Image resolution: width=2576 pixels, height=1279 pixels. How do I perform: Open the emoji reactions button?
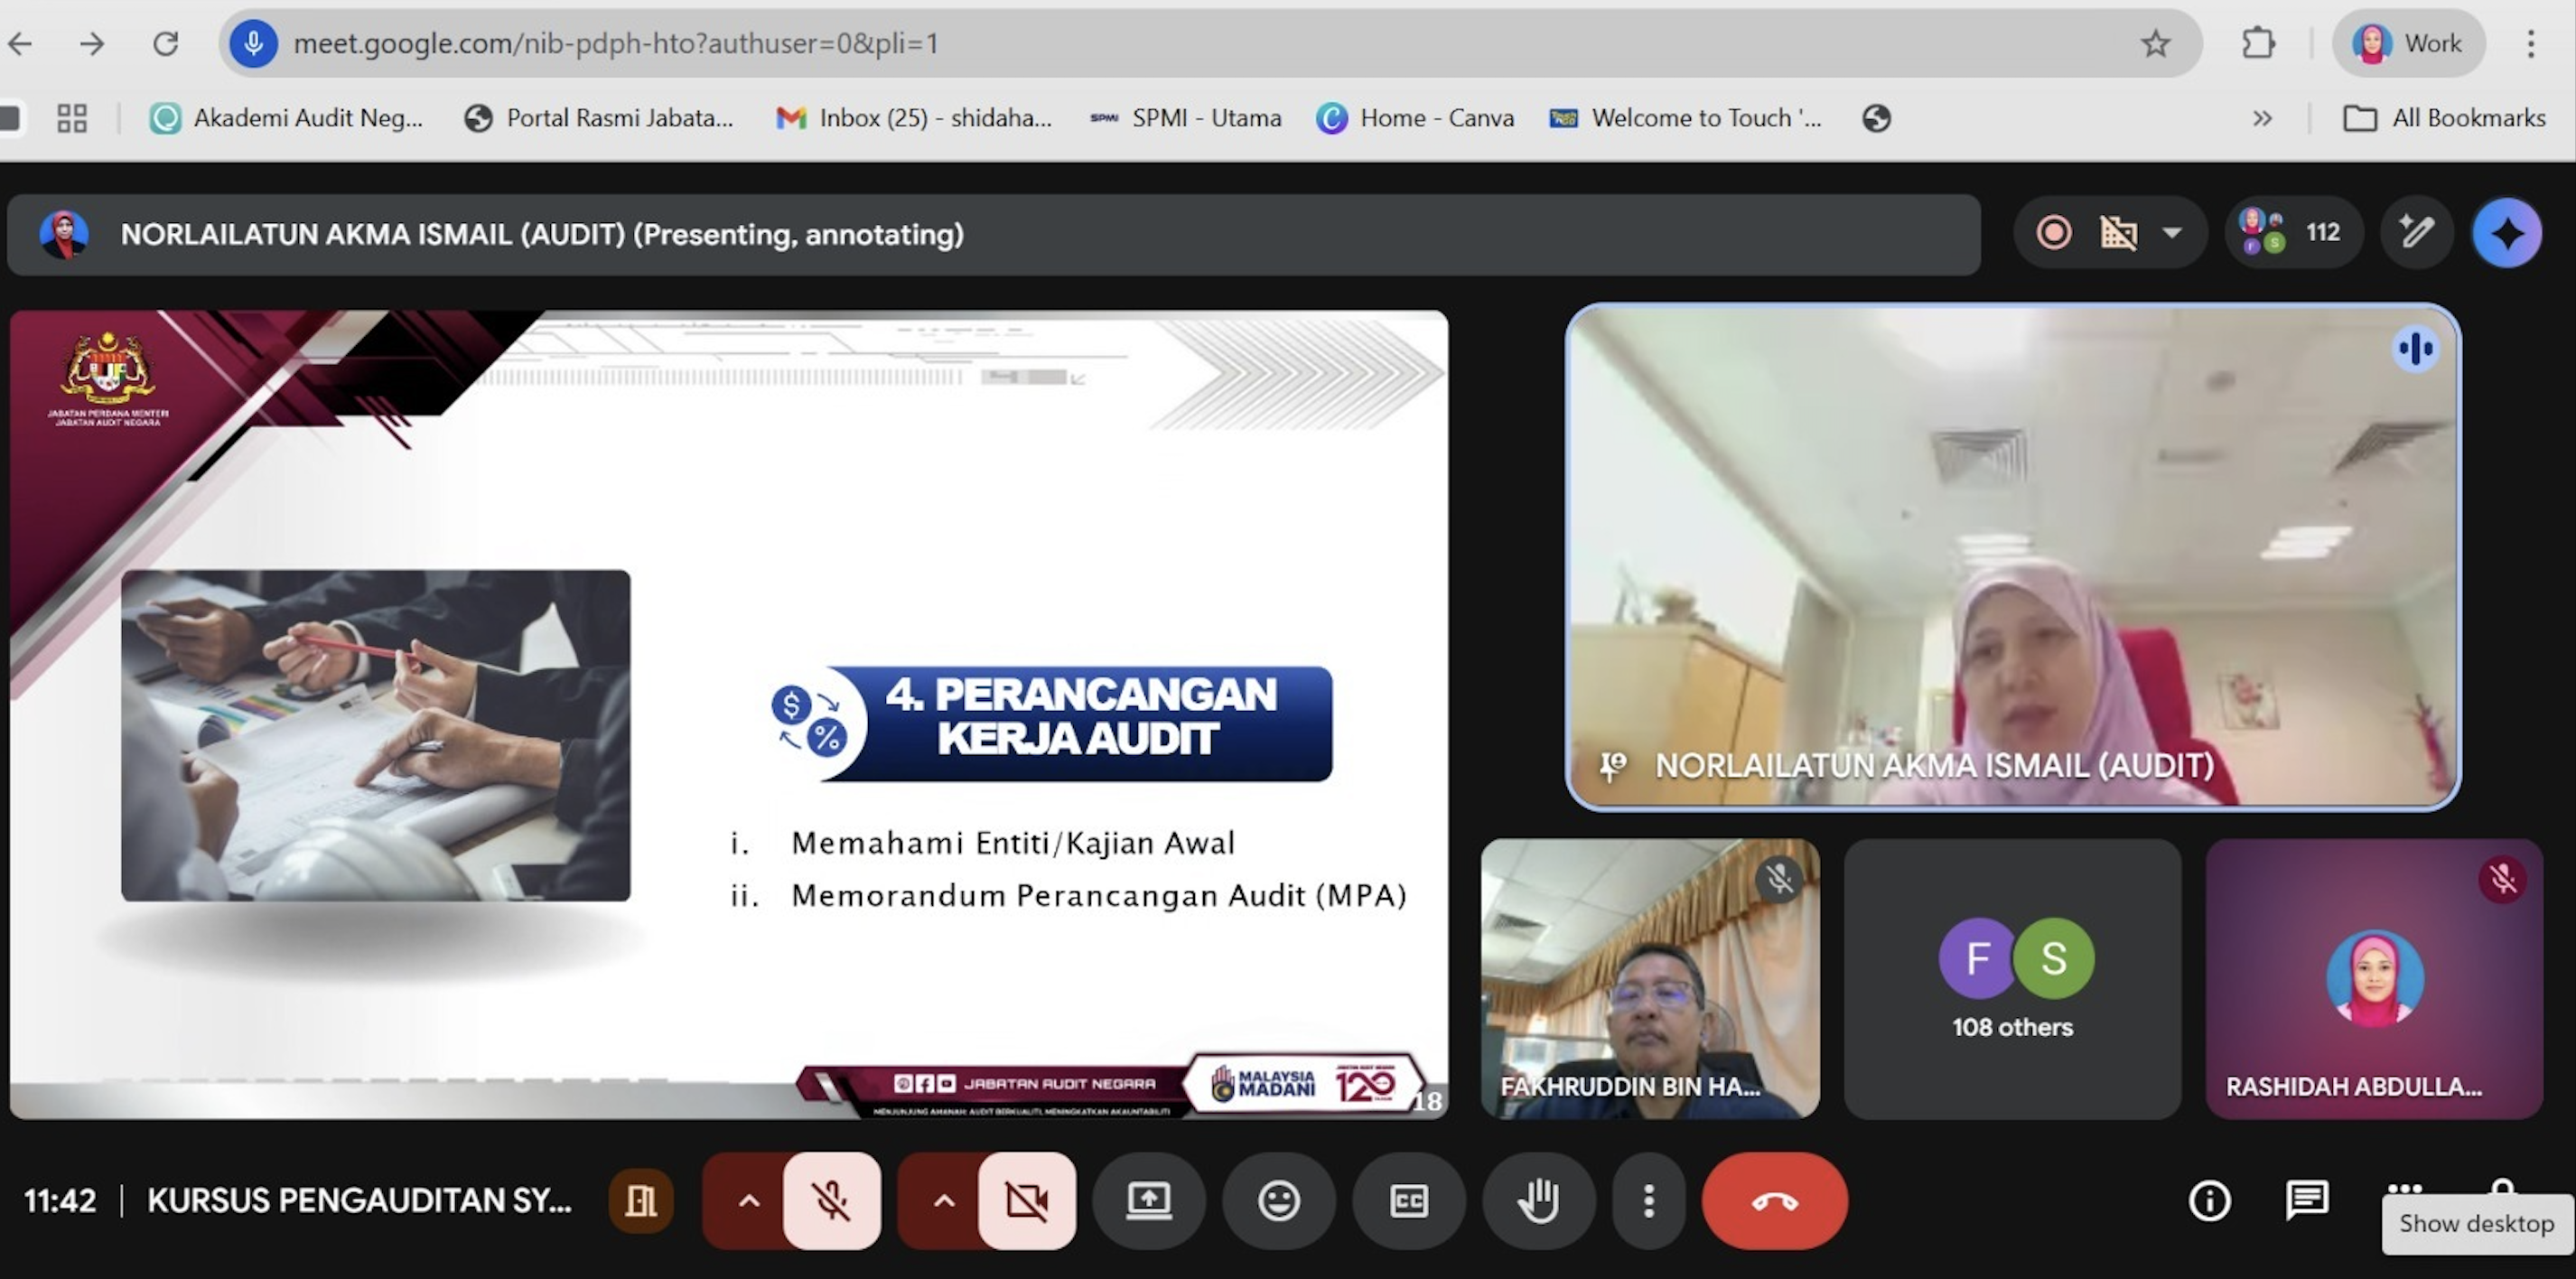(x=1278, y=1201)
